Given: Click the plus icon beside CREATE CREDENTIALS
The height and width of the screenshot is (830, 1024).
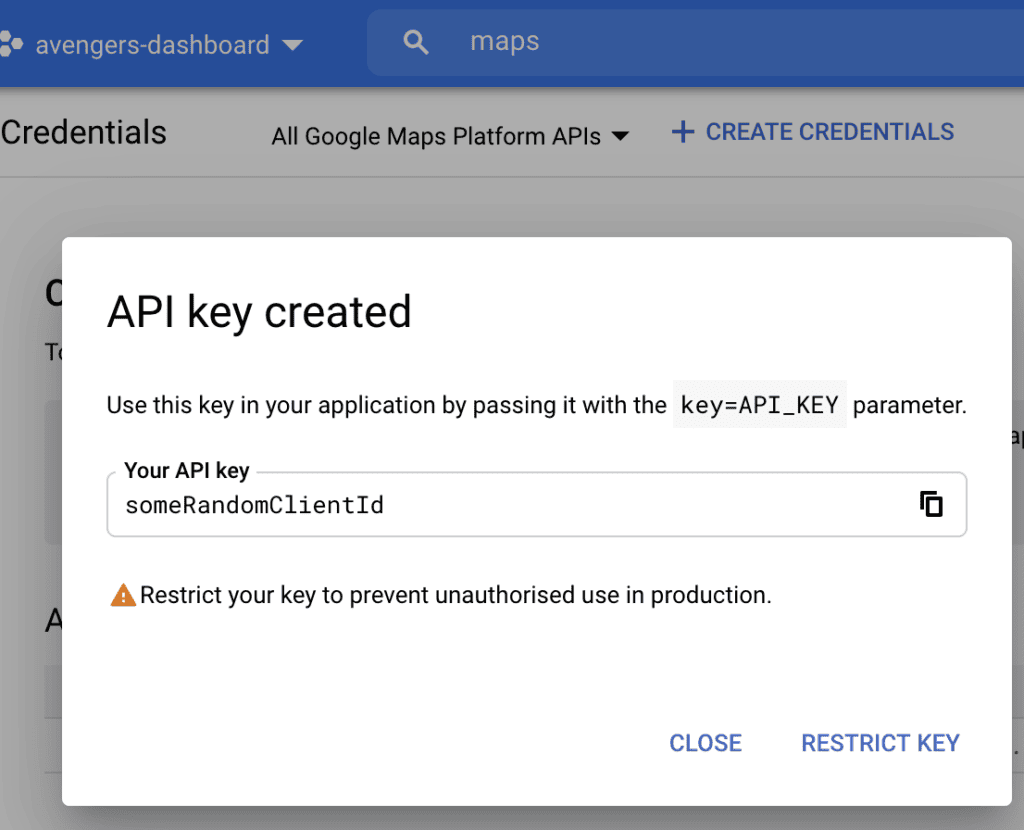Looking at the screenshot, I should pos(683,132).
